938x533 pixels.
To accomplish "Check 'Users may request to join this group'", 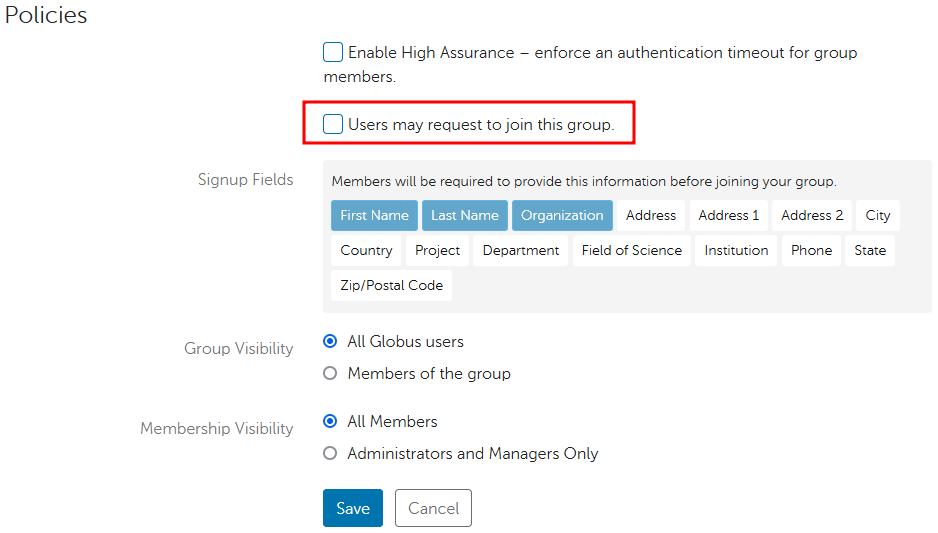I will click(333, 125).
